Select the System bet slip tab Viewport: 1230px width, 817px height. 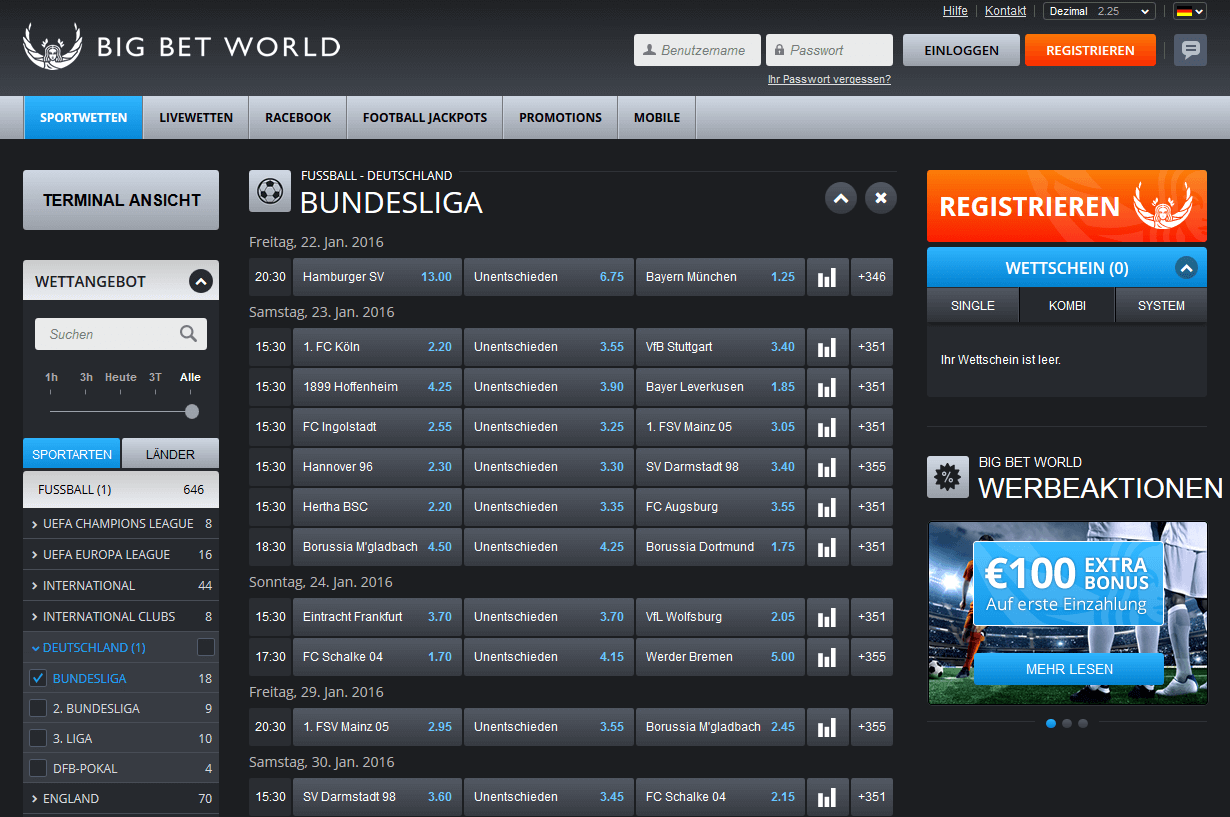1161,305
